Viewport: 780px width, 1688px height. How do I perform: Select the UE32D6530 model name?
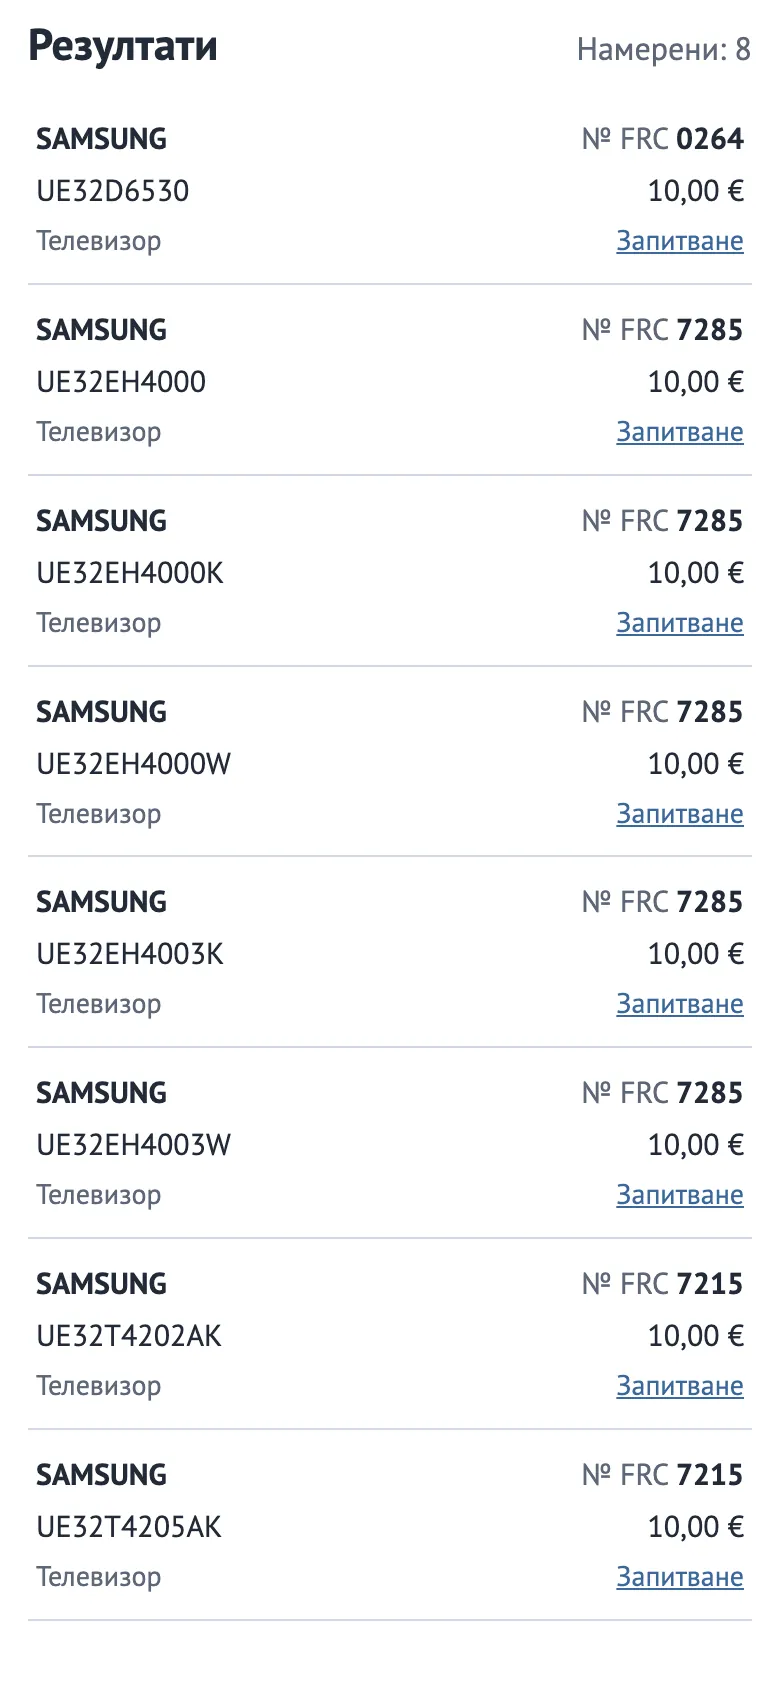tap(113, 191)
